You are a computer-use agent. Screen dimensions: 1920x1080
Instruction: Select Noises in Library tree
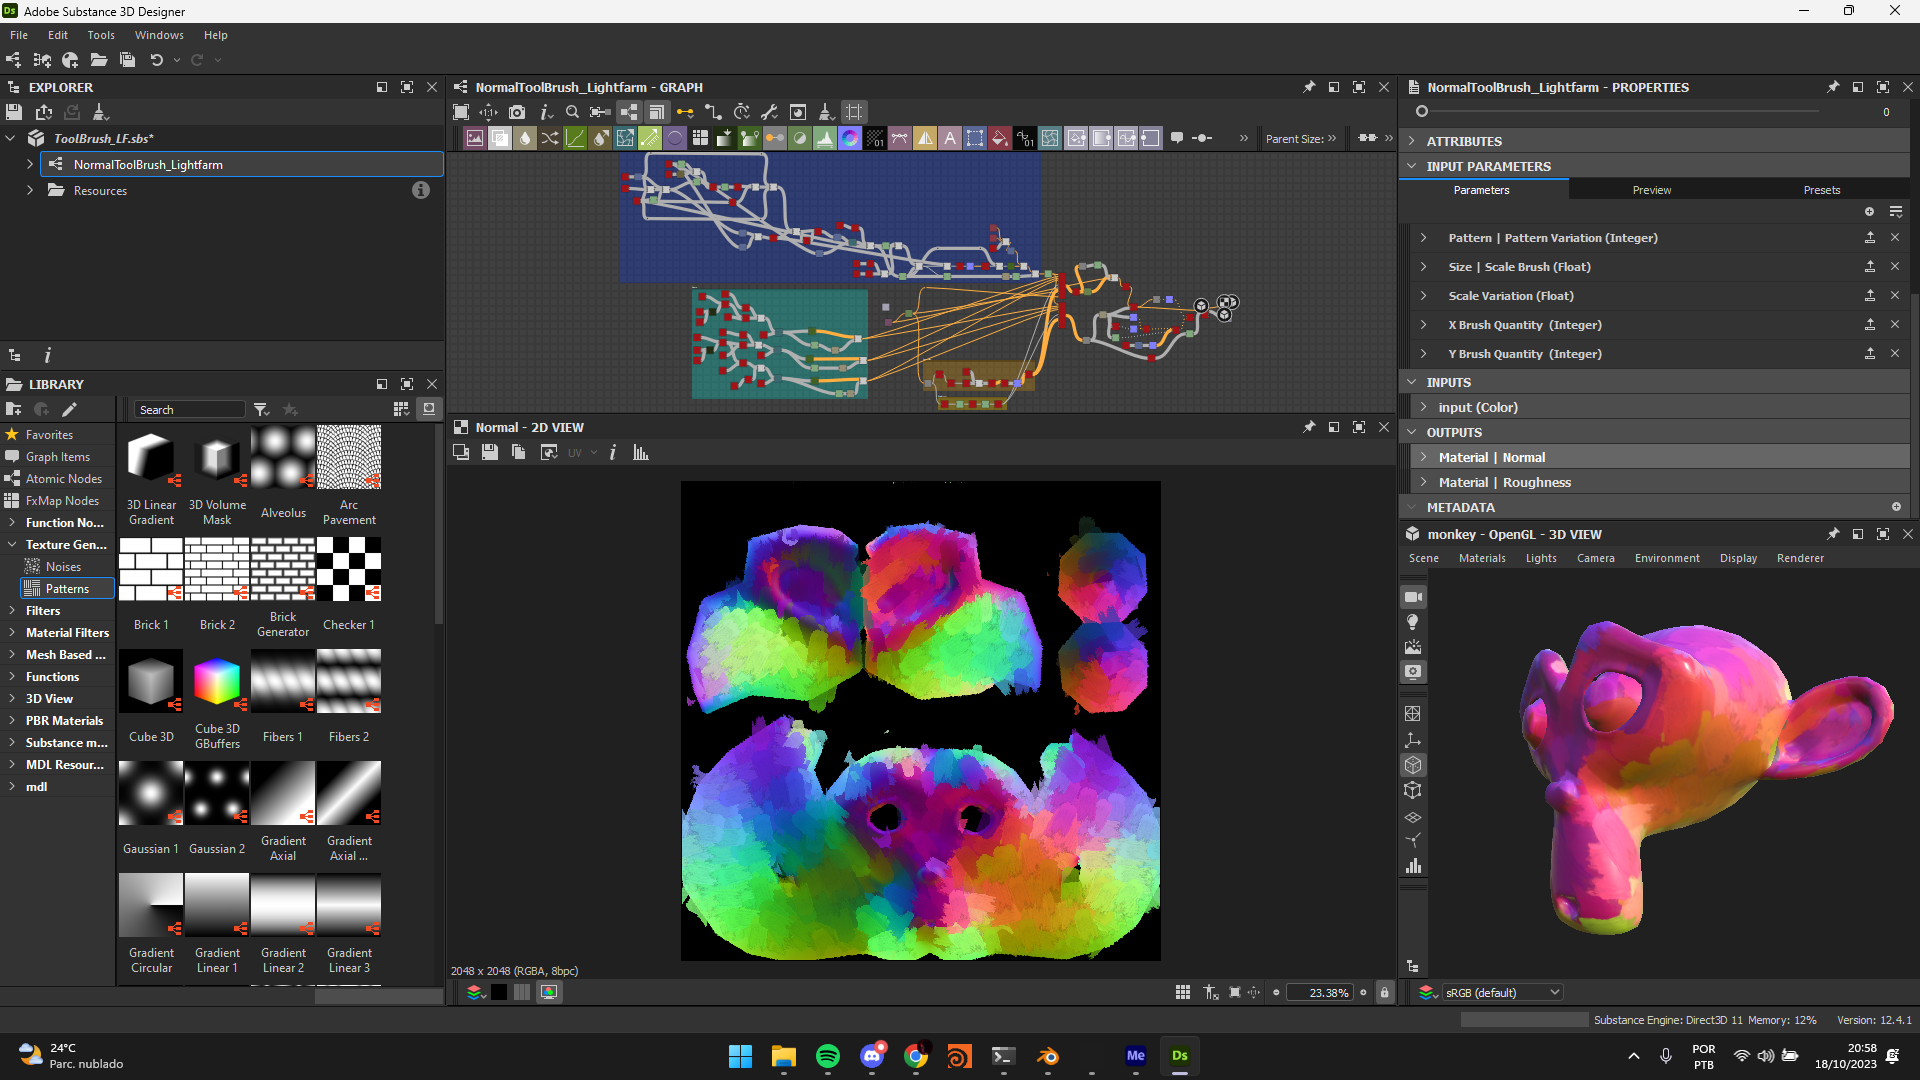point(63,567)
